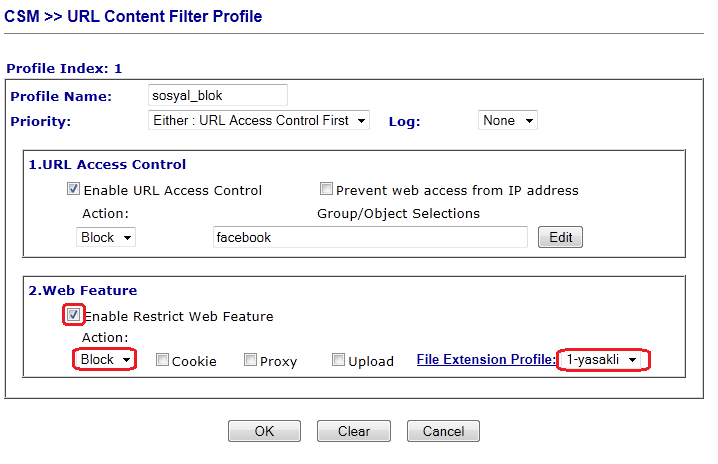The height and width of the screenshot is (464, 718).
Task: Tick the Cookie checkbox
Action: click(162, 360)
